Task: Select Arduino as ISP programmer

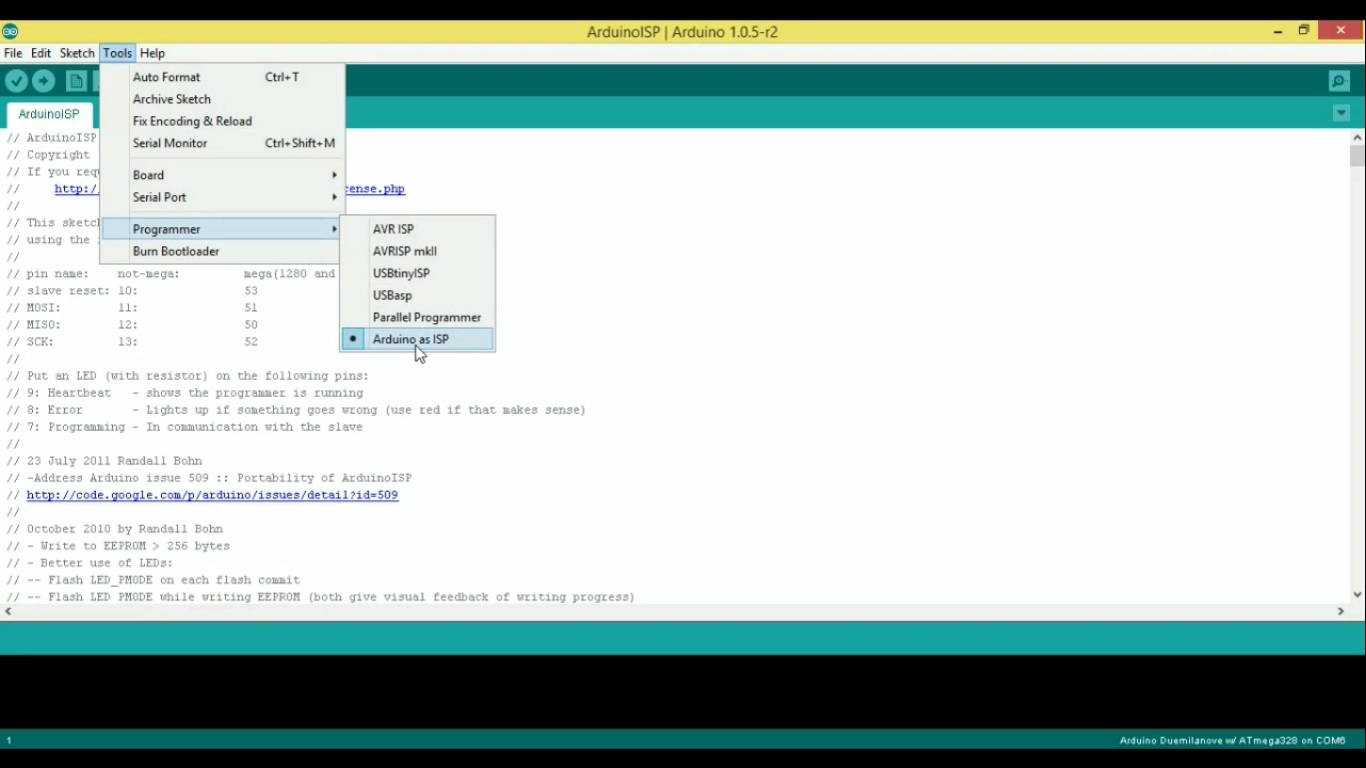Action: [x=412, y=339]
